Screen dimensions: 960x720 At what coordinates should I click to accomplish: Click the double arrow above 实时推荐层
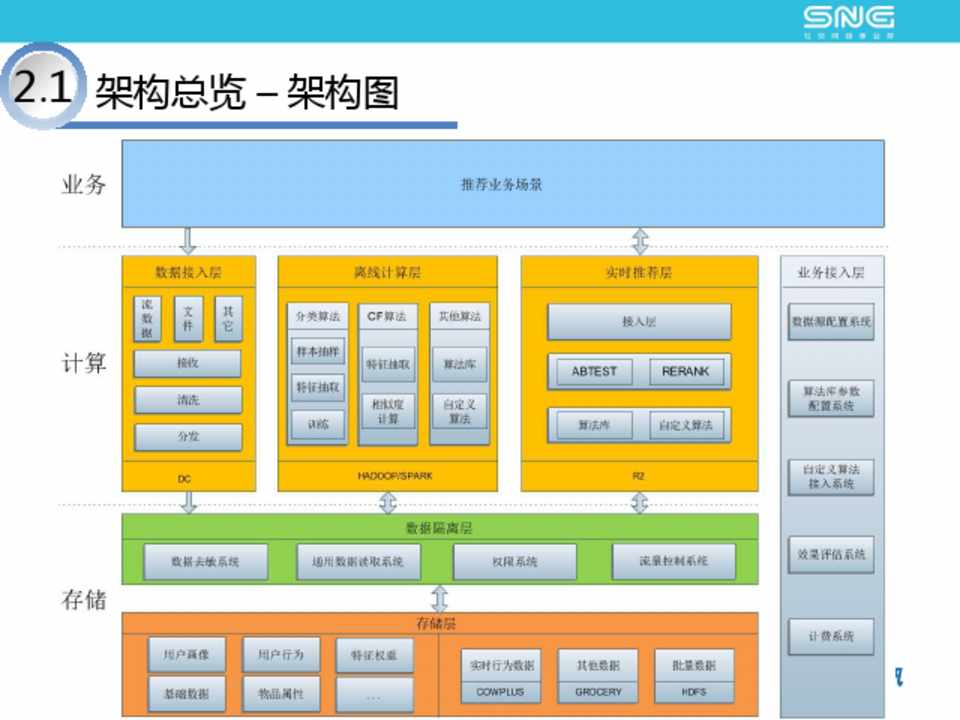click(x=640, y=241)
